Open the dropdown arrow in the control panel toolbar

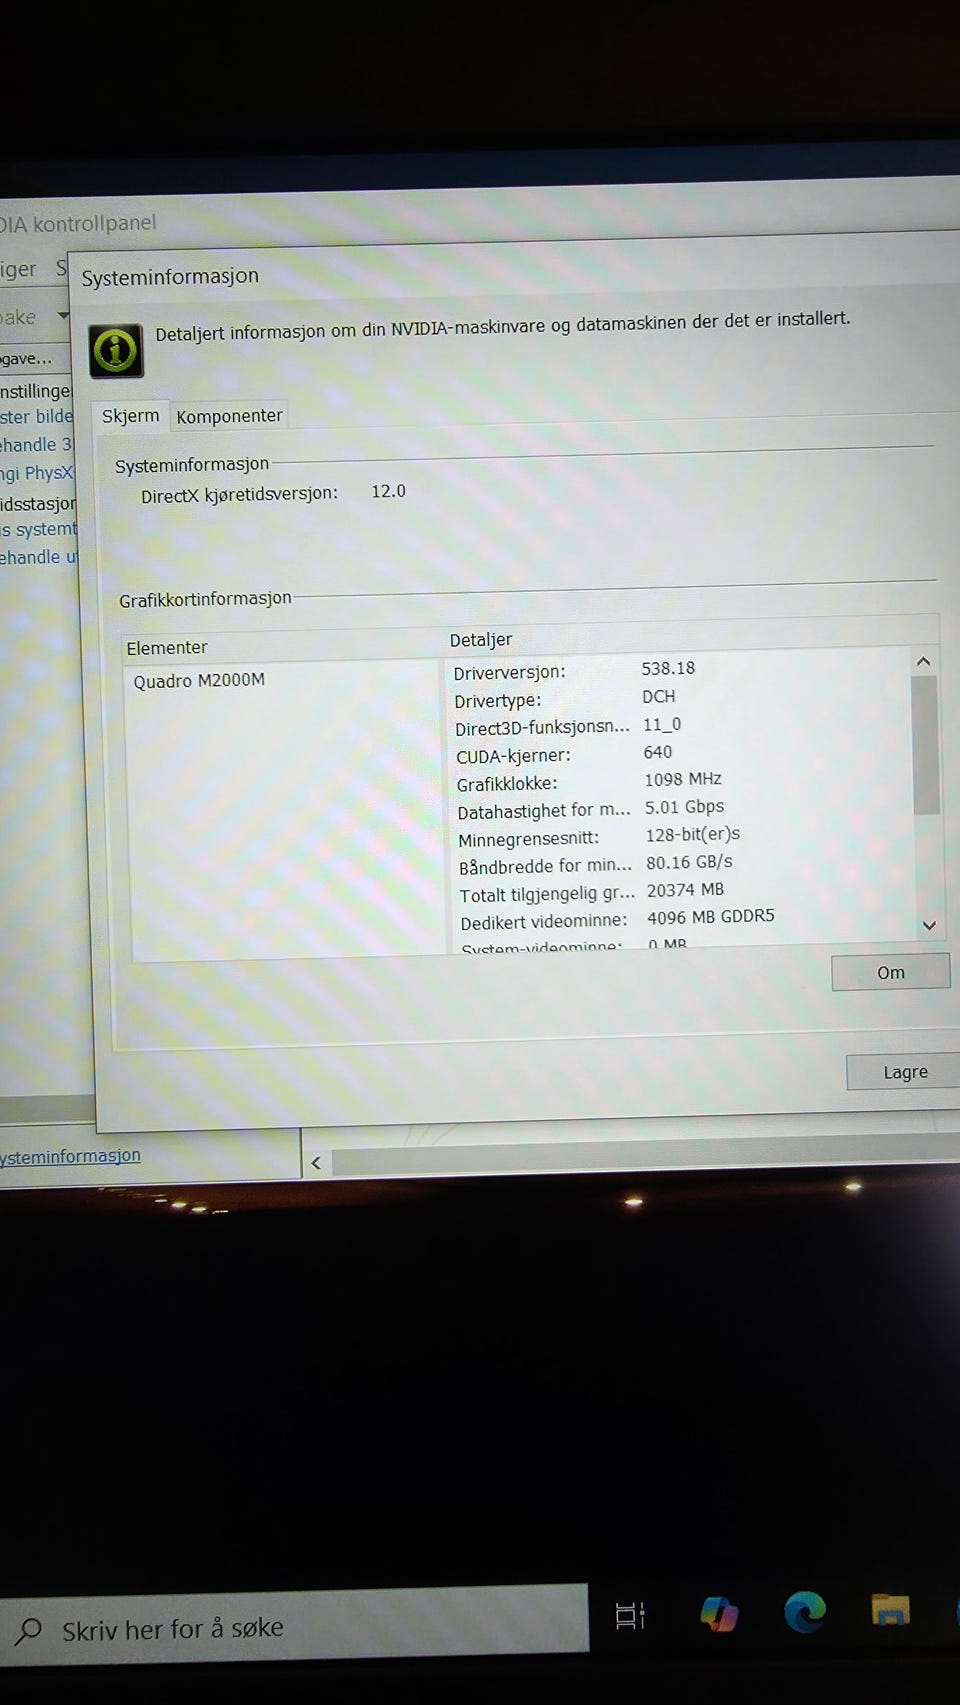63,316
